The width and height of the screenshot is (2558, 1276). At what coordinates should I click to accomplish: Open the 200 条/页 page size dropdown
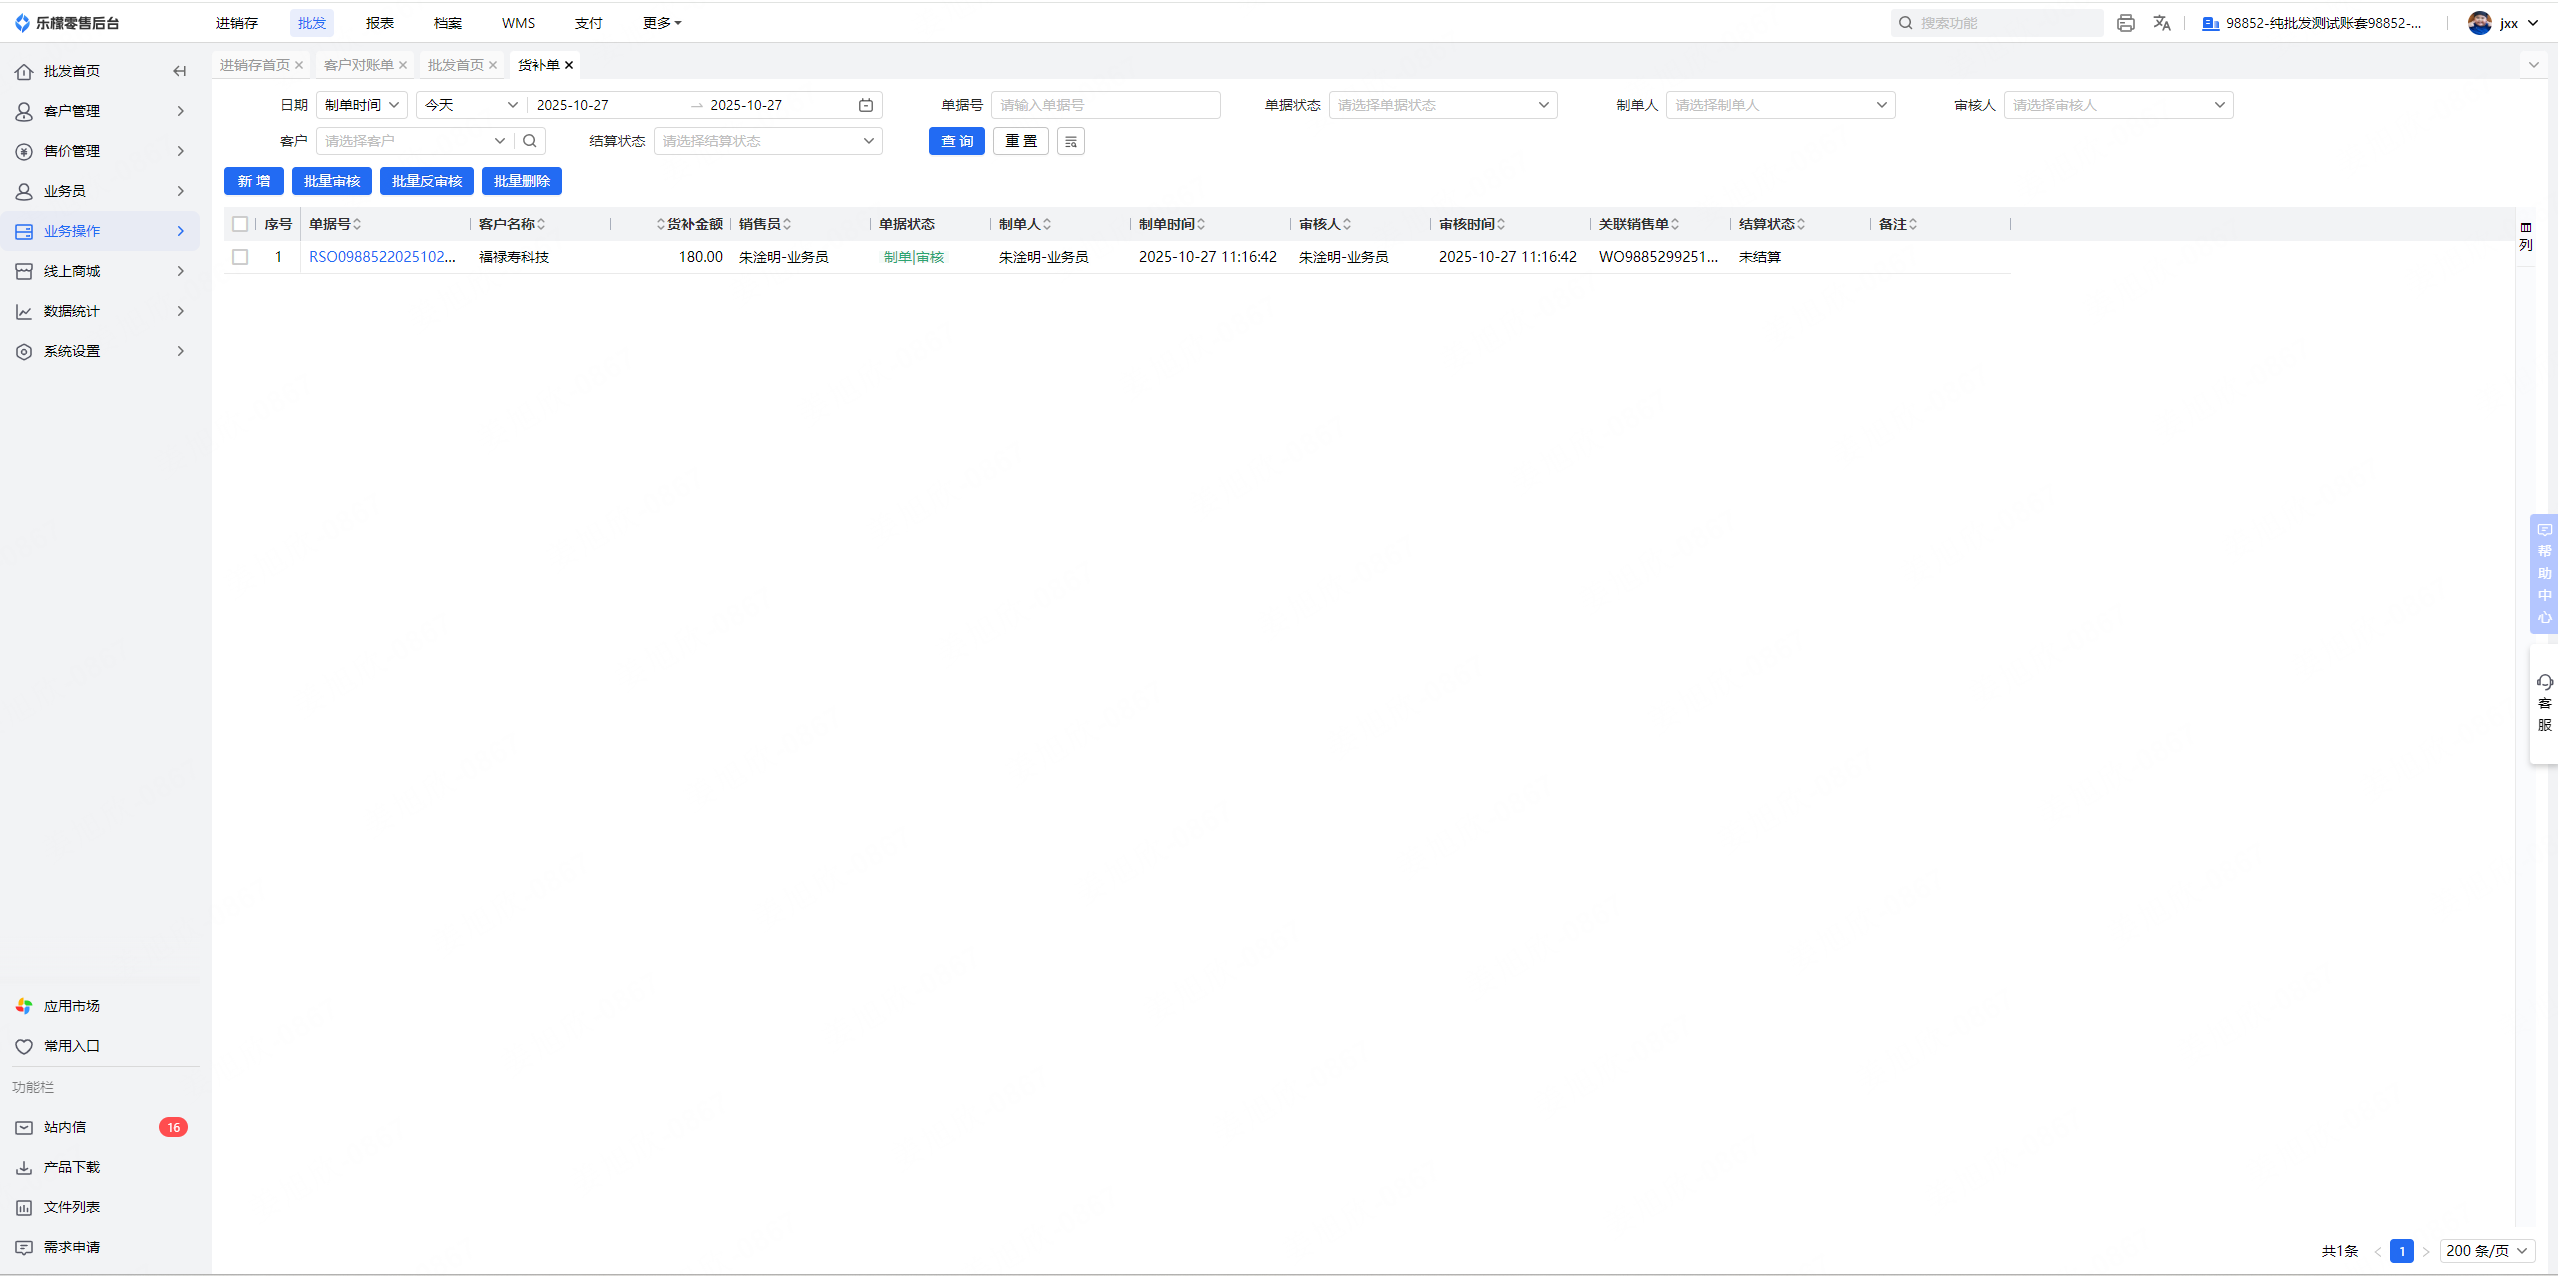coord(2486,1251)
